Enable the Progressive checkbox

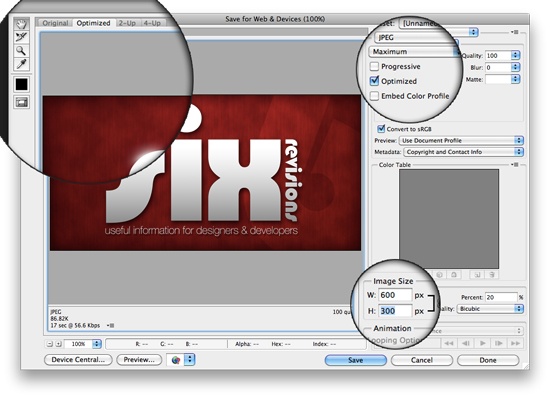click(x=375, y=66)
